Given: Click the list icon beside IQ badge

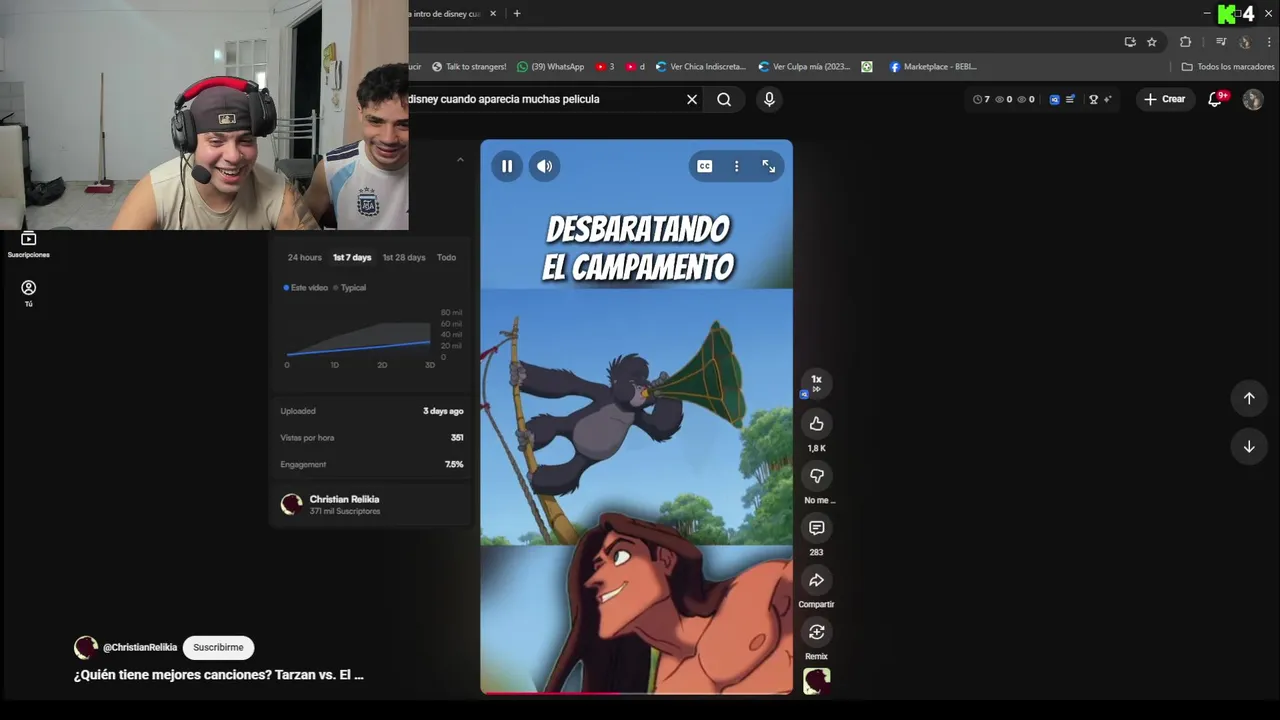Looking at the screenshot, I should 1070,99.
